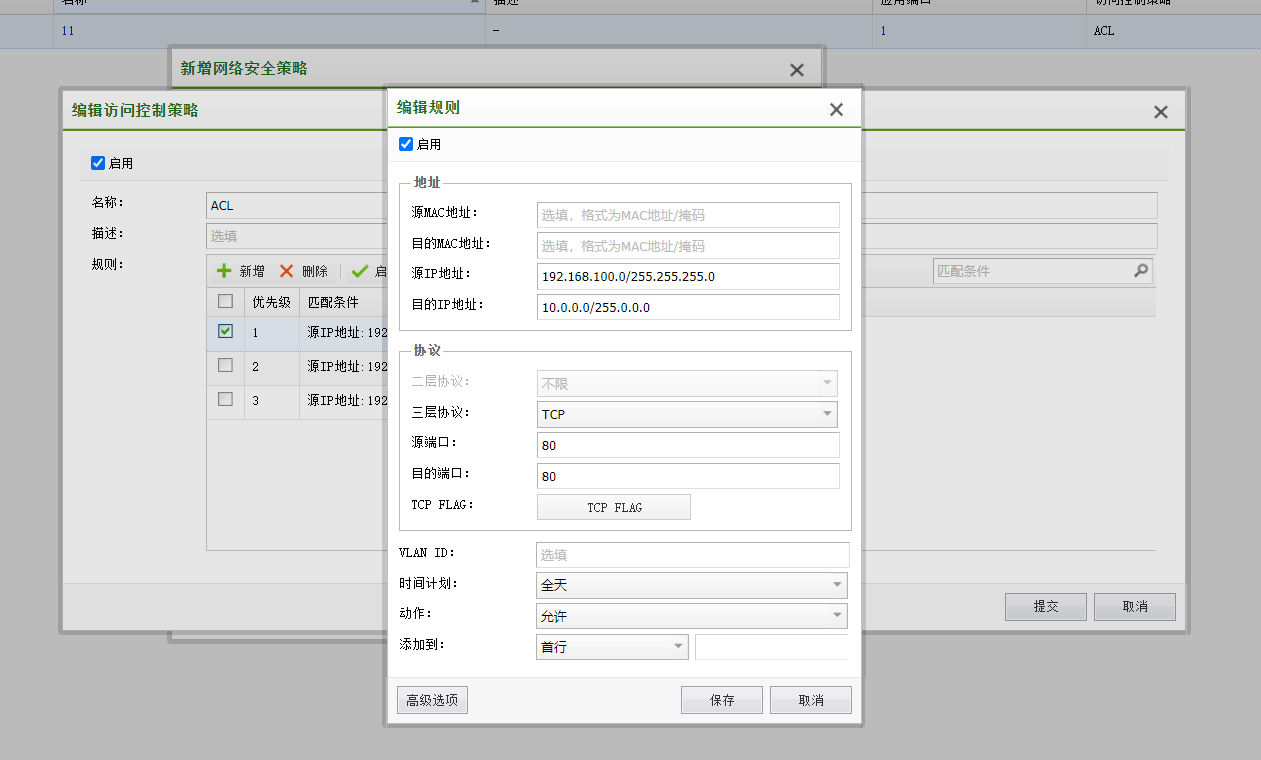Click the 高级选项 button
1261x760 pixels.
point(432,700)
